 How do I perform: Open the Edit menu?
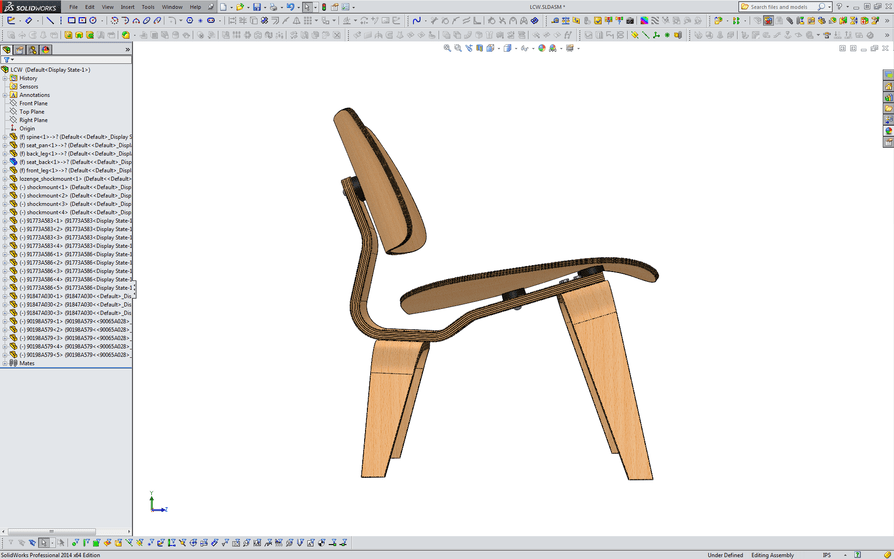[90, 7]
